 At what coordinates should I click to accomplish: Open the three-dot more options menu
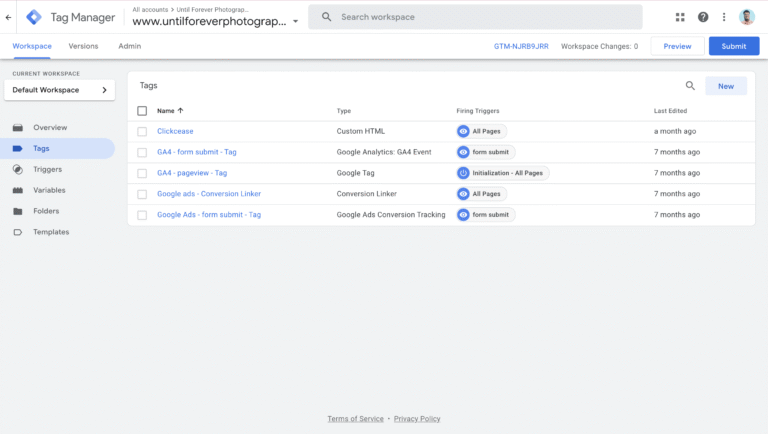tap(724, 17)
